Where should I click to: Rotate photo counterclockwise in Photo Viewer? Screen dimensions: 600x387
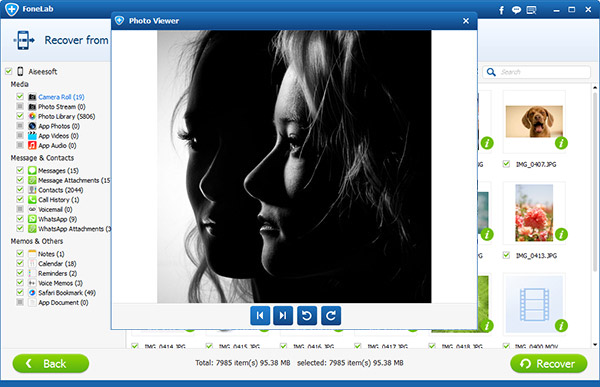pyautogui.click(x=307, y=315)
